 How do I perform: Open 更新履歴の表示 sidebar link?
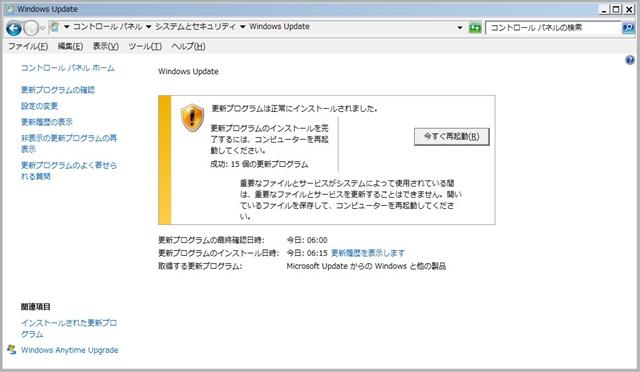click(47, 122)
